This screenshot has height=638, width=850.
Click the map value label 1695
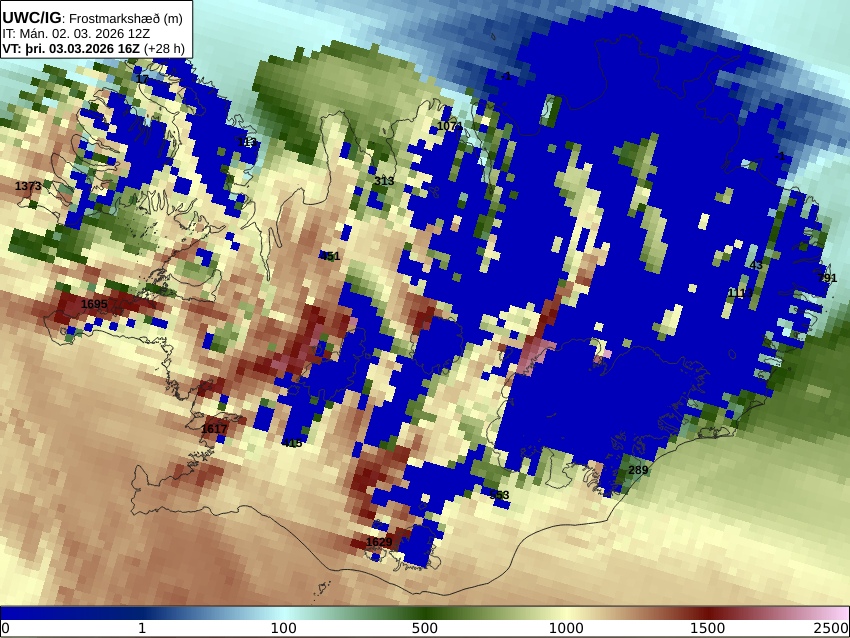point(94,304)
